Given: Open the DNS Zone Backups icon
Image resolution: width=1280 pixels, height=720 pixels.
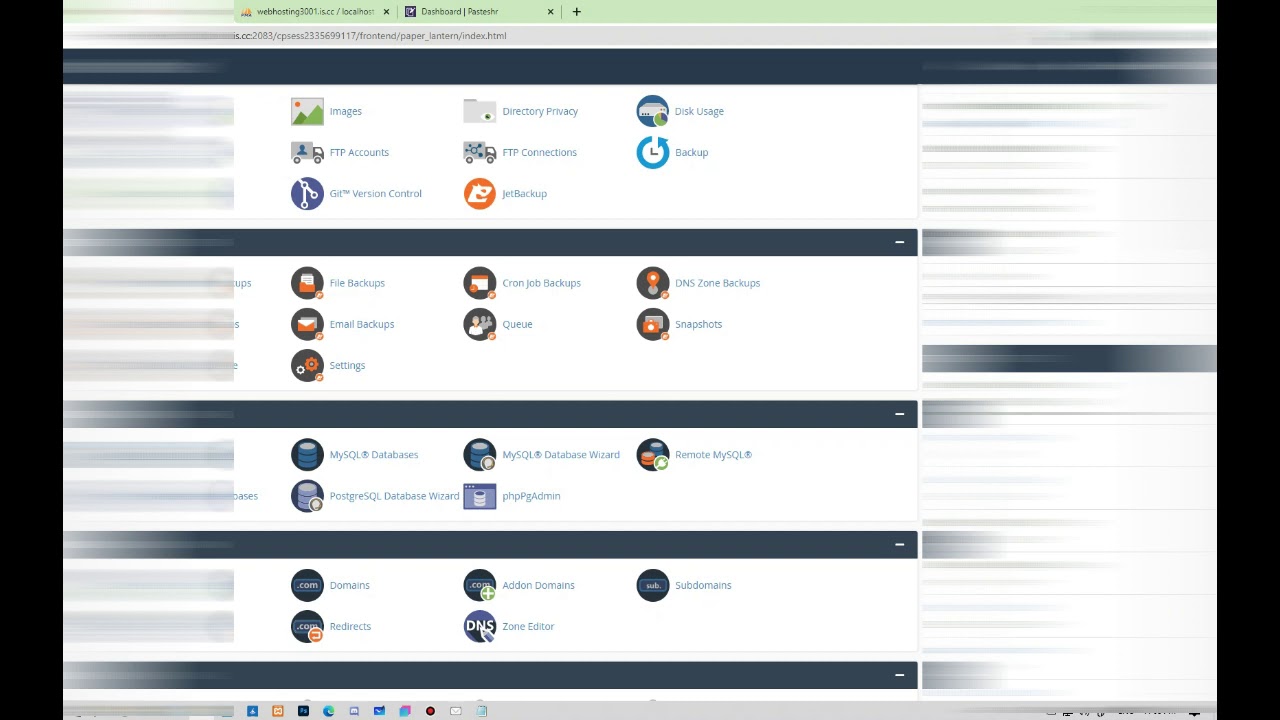Looking at the screenshot, I should coord(653,283).
